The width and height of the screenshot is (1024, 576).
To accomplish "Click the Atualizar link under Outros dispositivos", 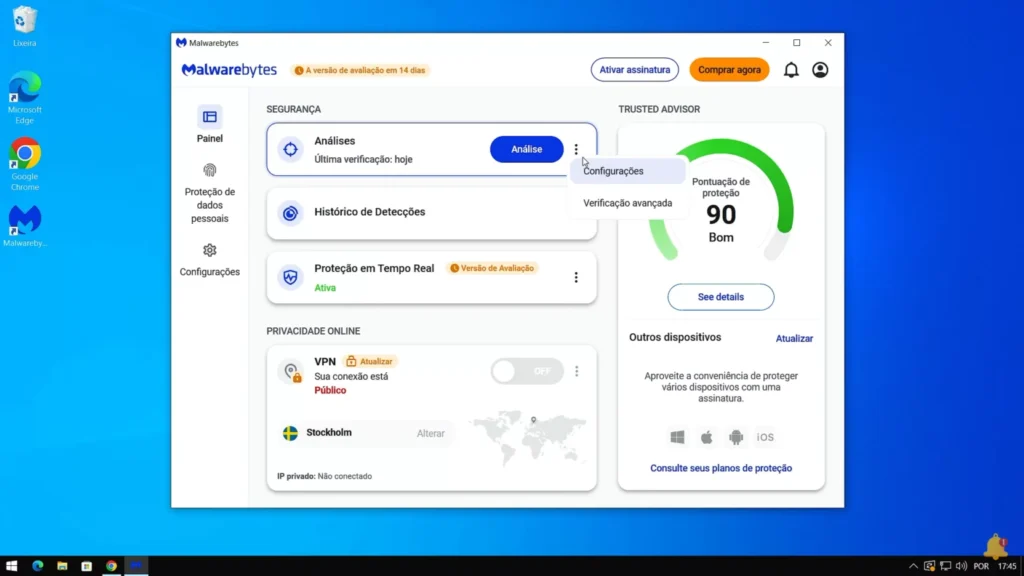I will click(x=794, y=338).
